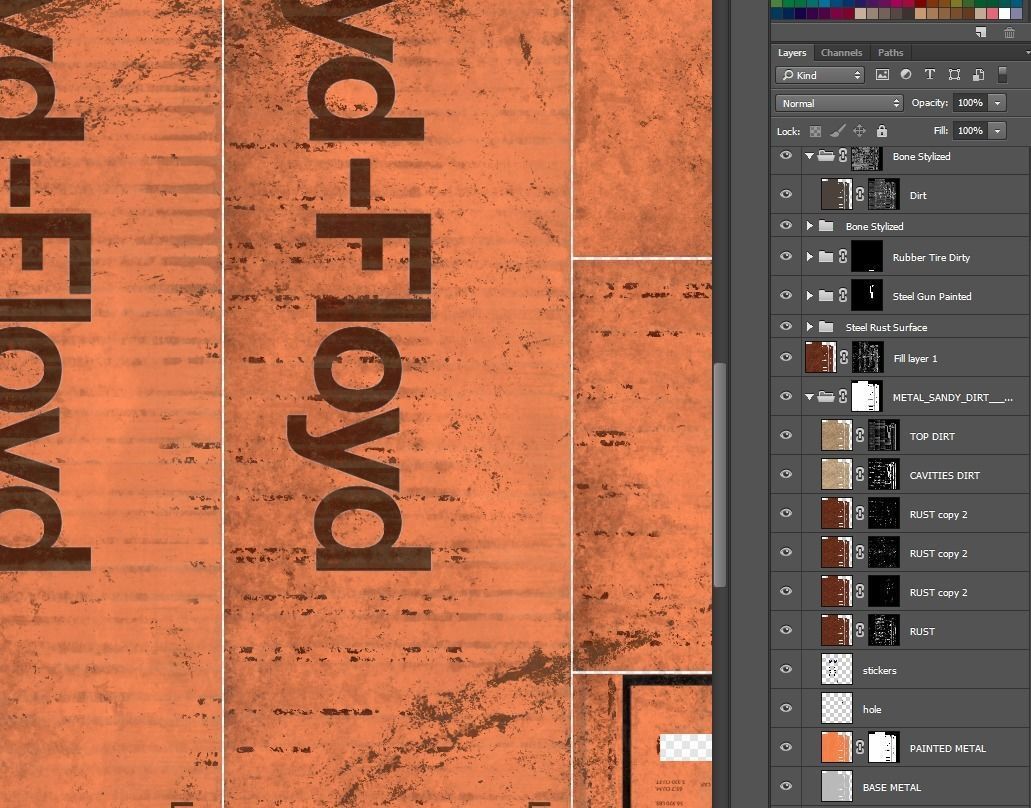Expand the Steel Gun Painted group
This screenshot has height=808, width=1031.
pyautogui.click(x=809, y=296)
